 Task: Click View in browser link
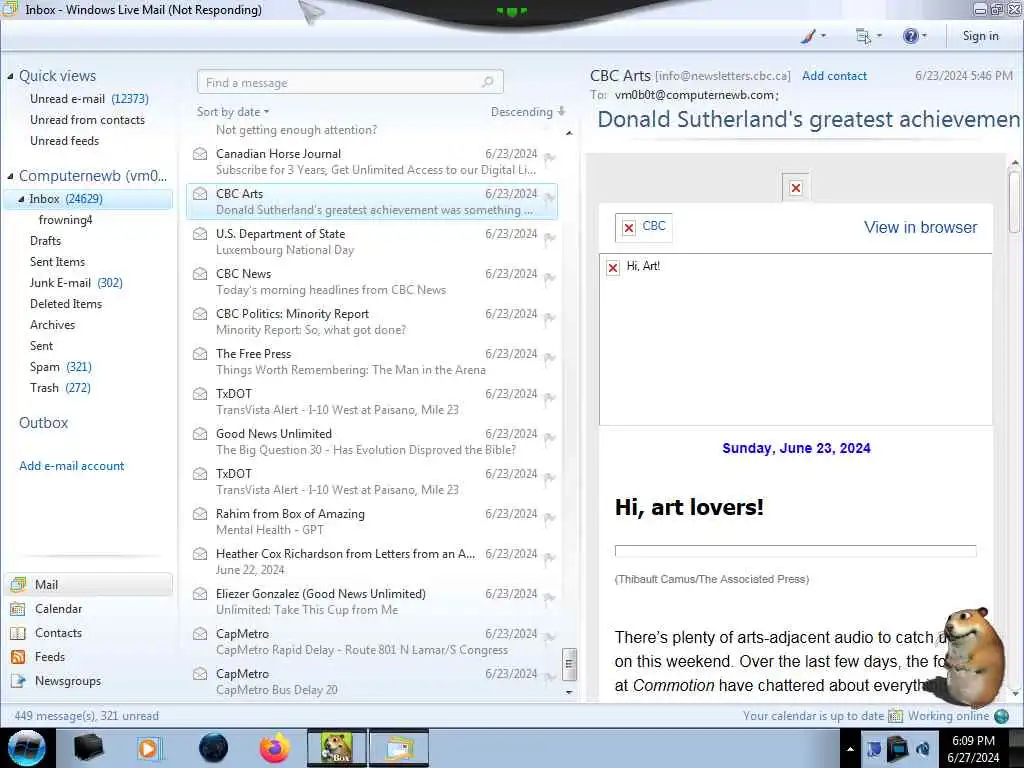(x=920, y=227)
